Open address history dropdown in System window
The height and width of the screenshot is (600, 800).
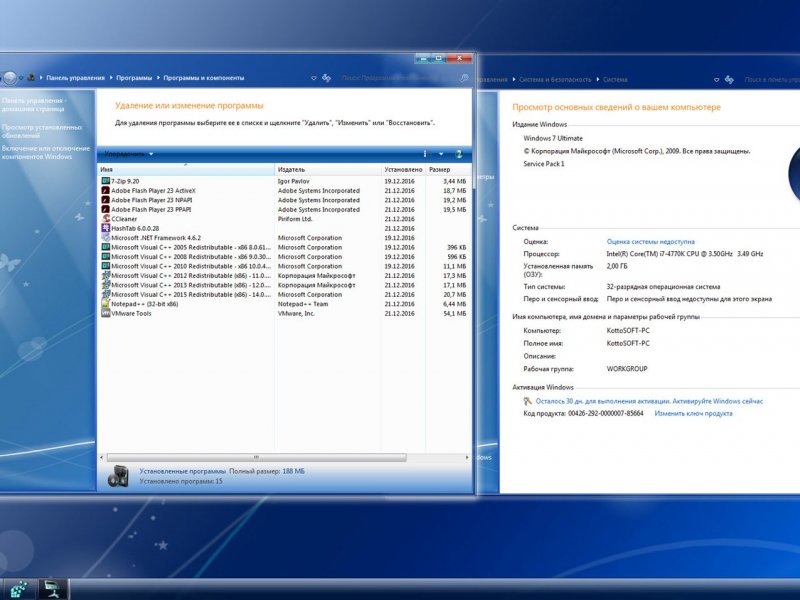tap(716, 80)
